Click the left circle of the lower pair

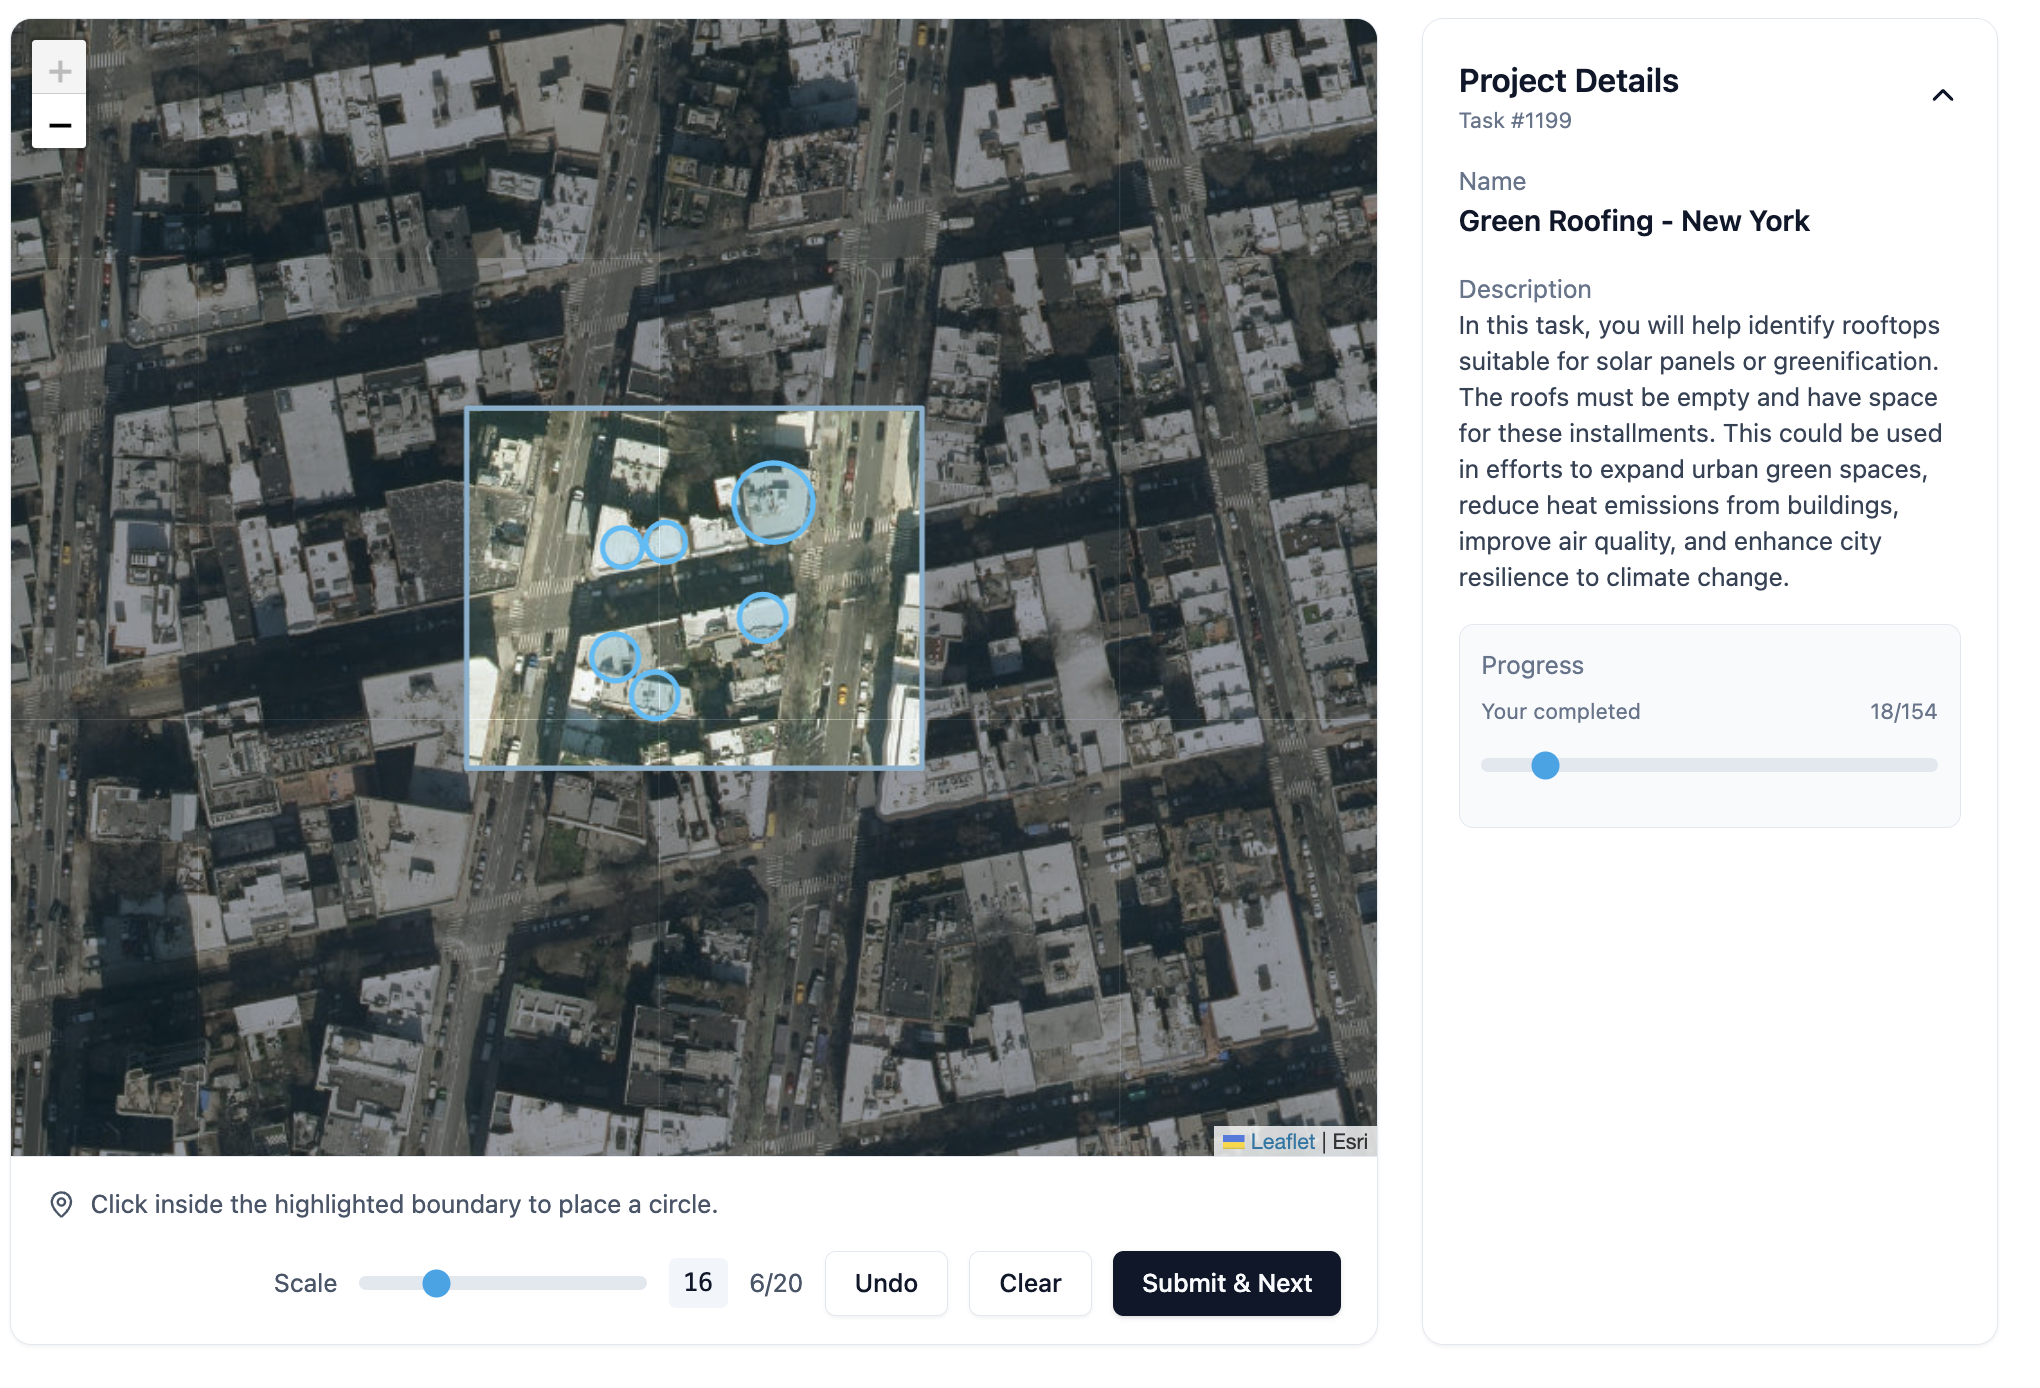coord(613,657)
